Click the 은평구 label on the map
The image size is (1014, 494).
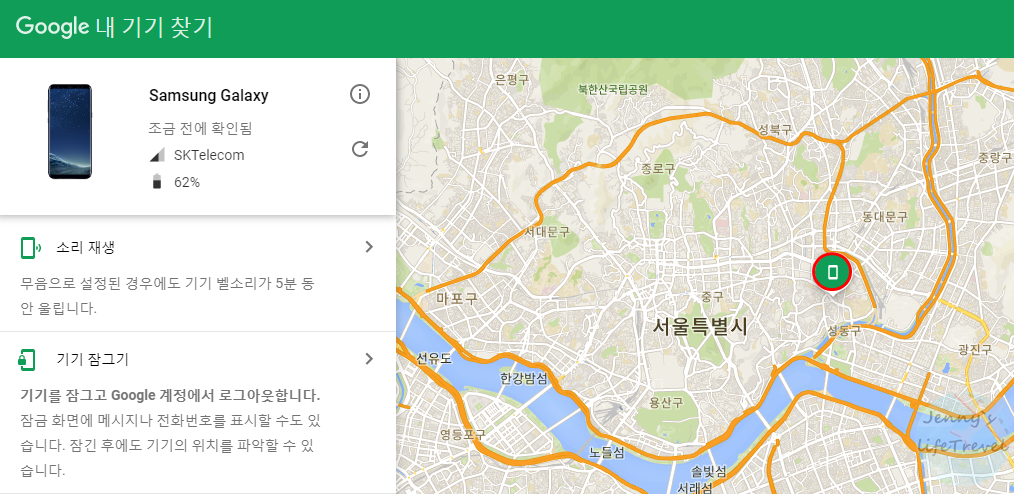tap(512, 80)
